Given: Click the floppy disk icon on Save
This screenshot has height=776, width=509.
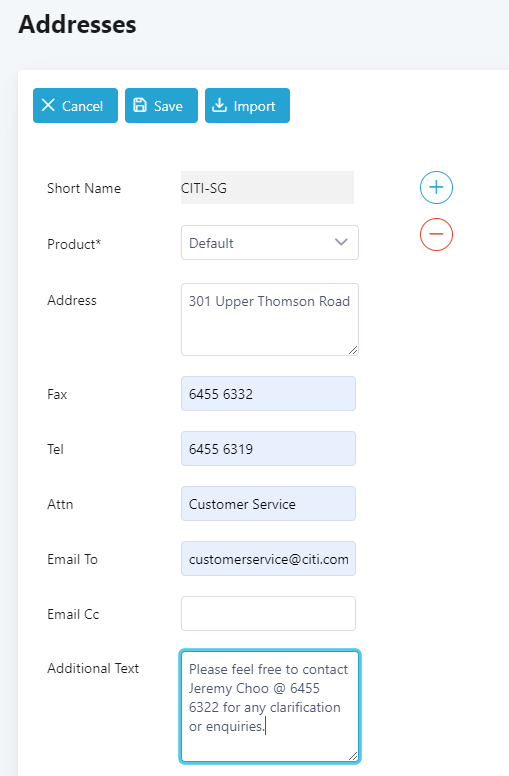Looking at the screenshot, I should 140,105.
